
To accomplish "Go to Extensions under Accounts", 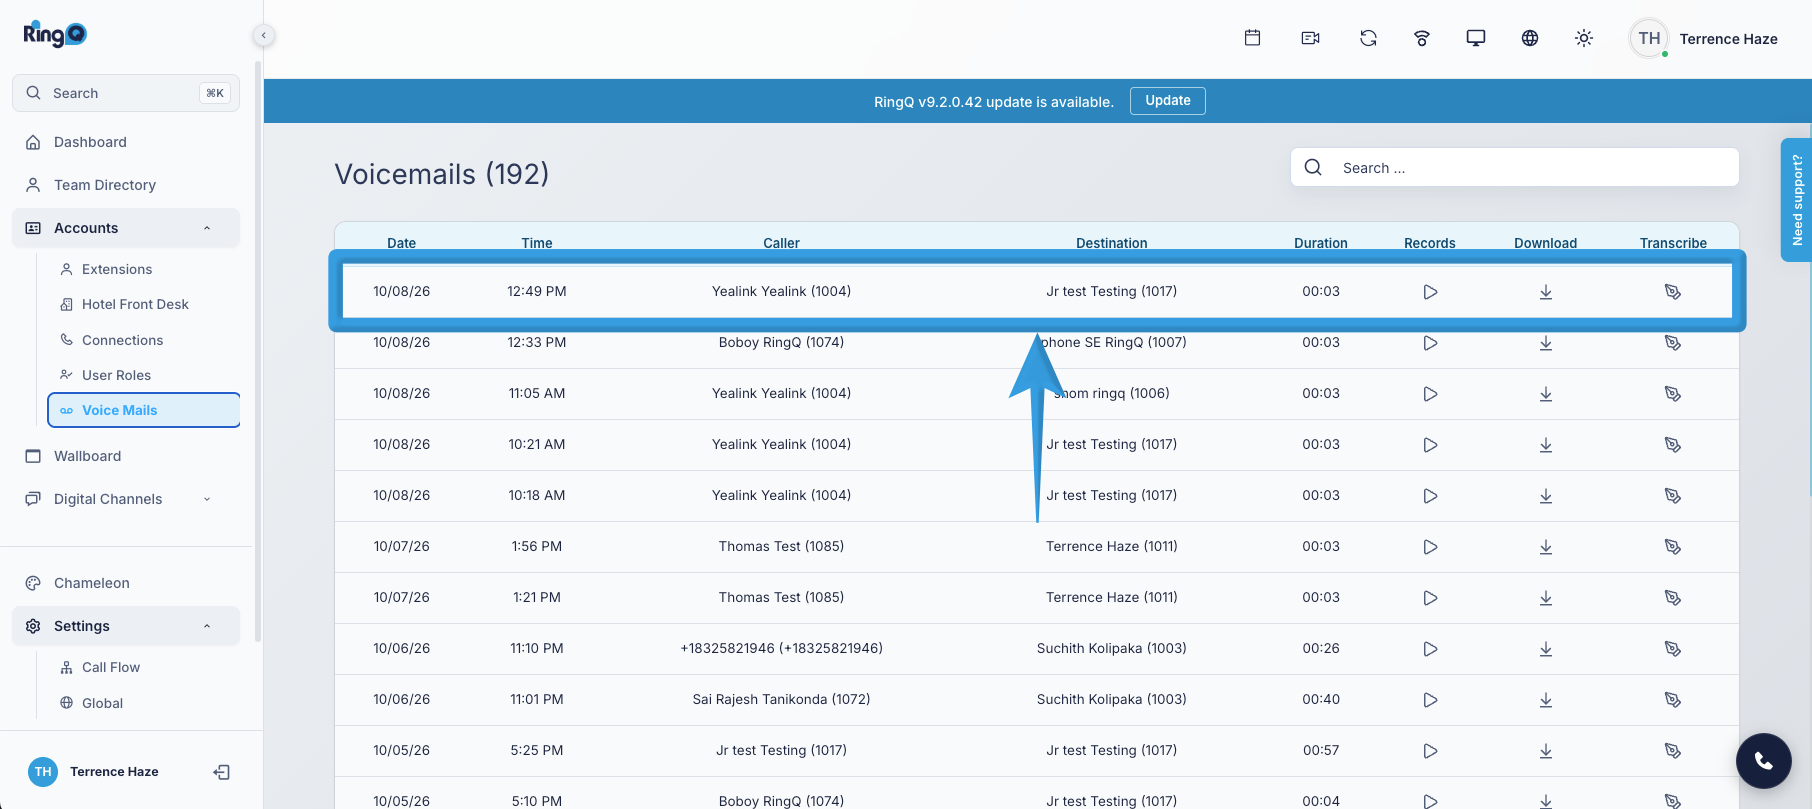I will pos(144,269).
